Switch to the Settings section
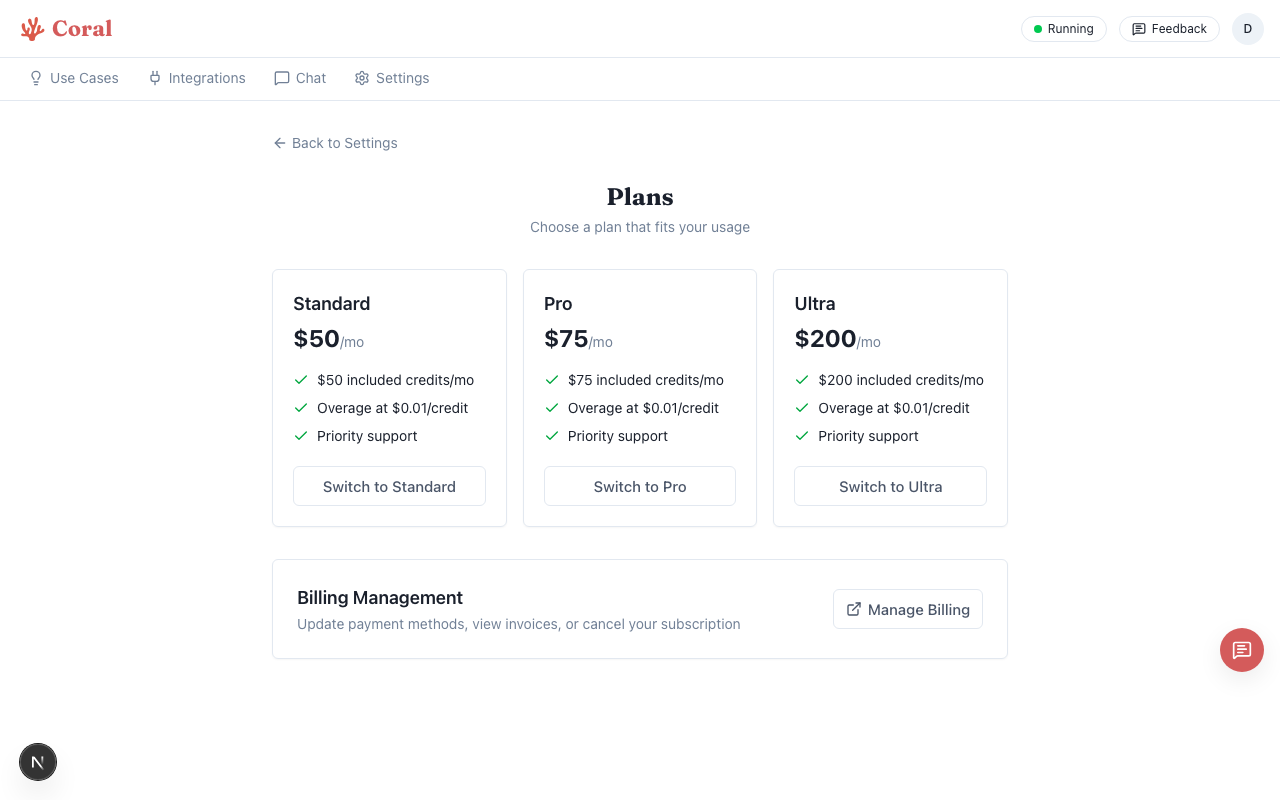 391,78
